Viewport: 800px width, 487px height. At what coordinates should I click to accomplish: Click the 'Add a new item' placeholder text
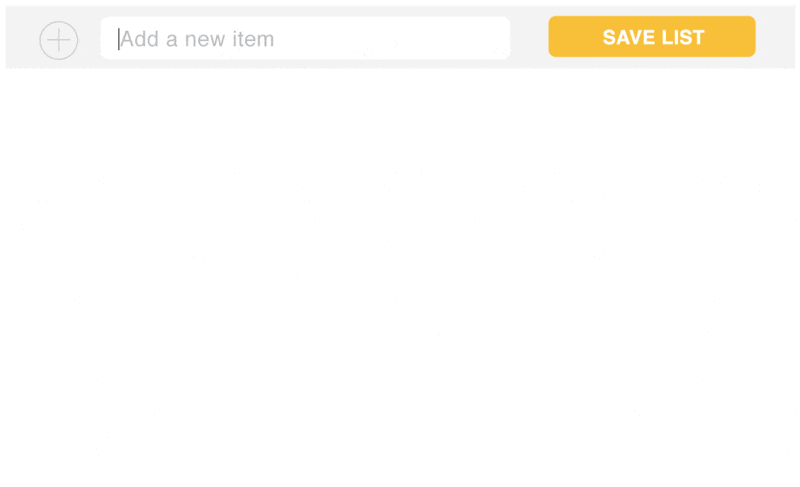click(x=197, y=39)
